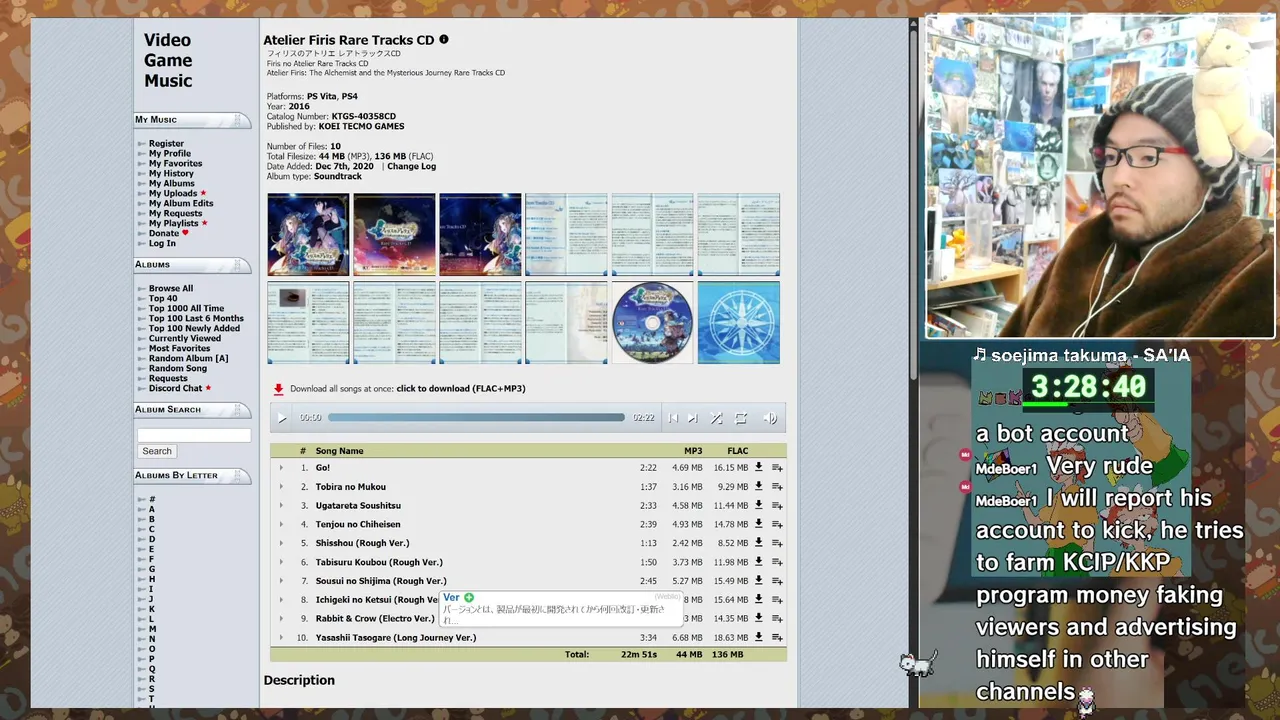
Task: Play row triangle for 'Shisshou (Rough Ver.)'
Action: click(281, 544)
